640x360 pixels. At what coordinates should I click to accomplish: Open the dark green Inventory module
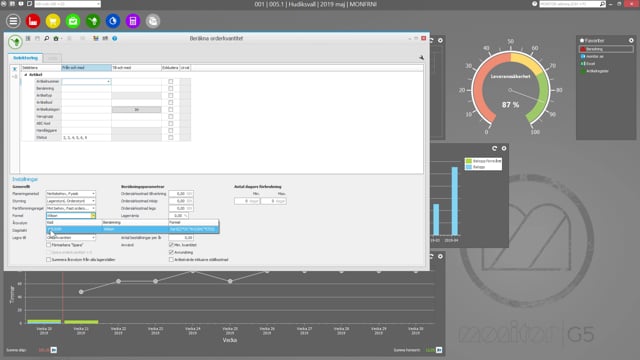93,21
